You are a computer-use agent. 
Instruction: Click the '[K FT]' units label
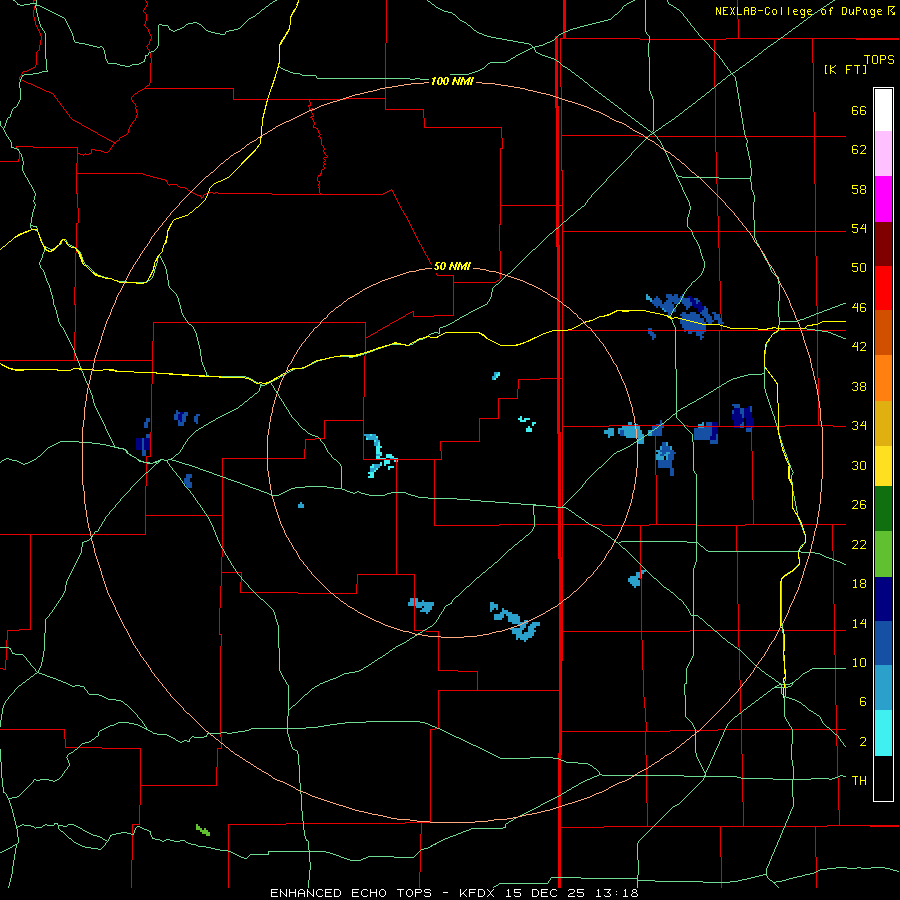[x=845, y=69]
